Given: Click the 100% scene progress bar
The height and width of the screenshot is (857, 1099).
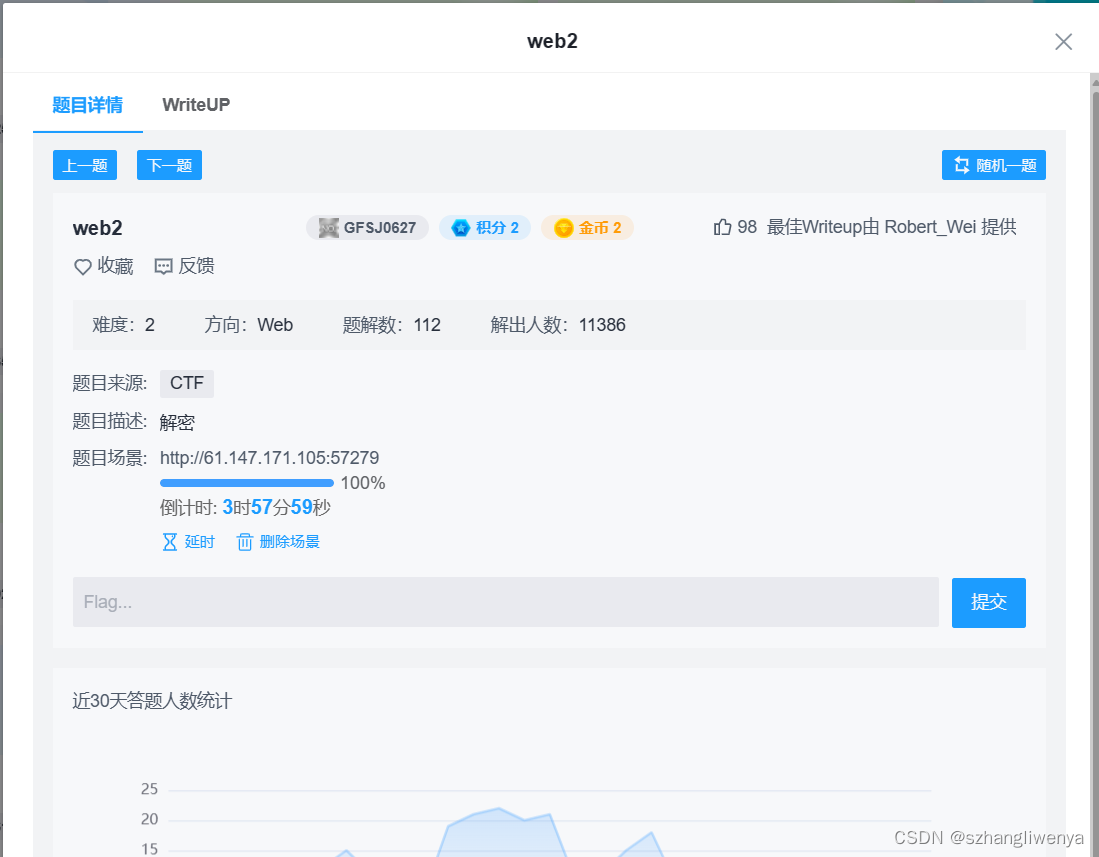Looking at the screenshot, I should 247,482.
